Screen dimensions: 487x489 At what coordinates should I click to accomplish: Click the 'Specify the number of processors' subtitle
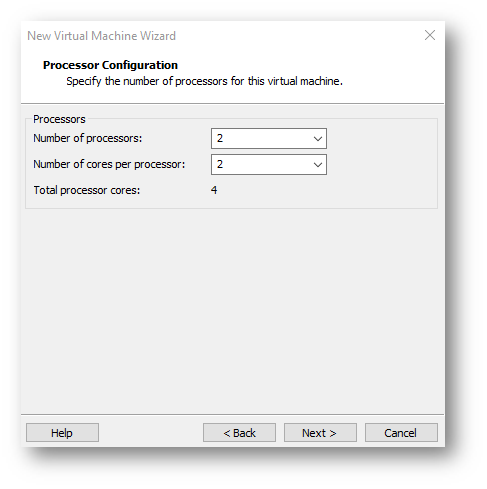[x=204, y=81]
